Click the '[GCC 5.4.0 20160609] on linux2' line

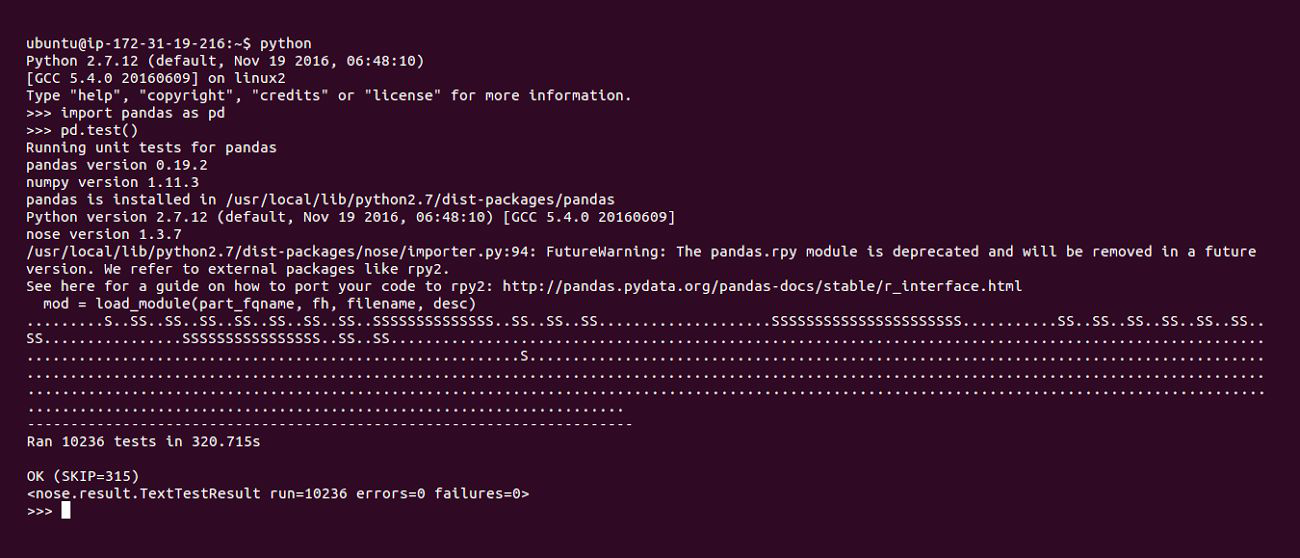(156, 78)
